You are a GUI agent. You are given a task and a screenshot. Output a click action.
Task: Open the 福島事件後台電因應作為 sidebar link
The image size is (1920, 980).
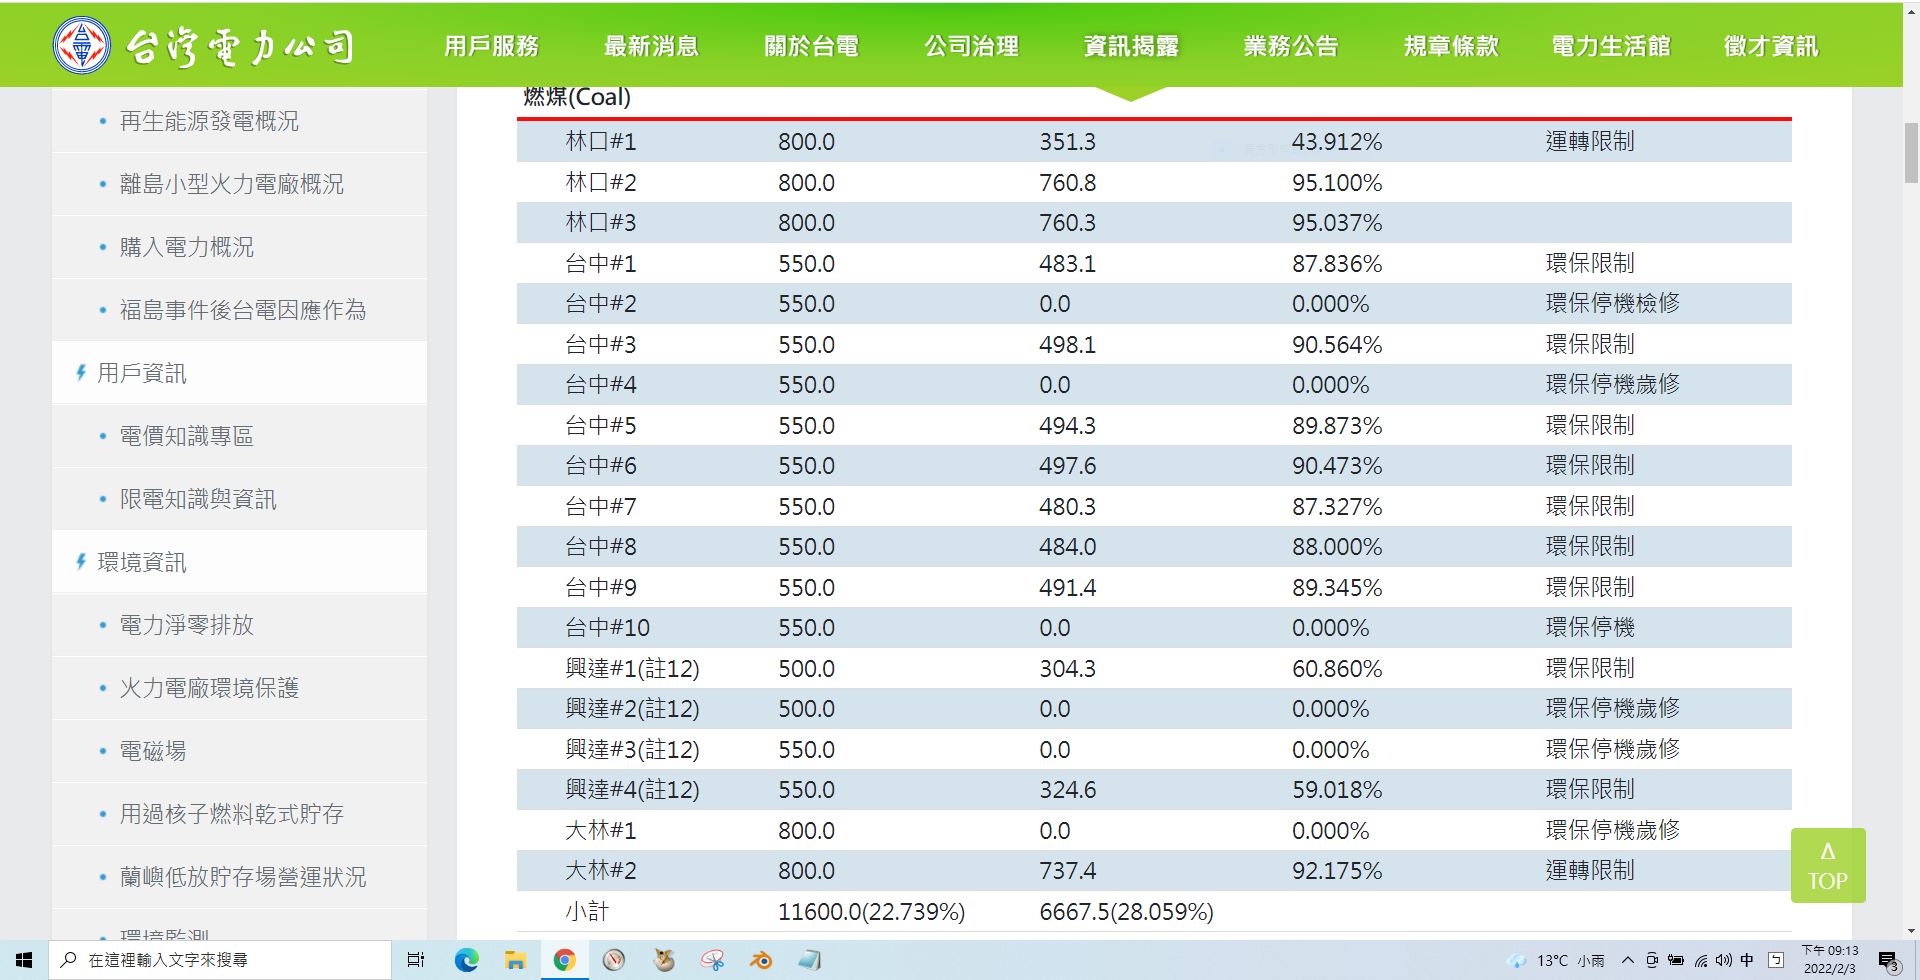[243, 310]
